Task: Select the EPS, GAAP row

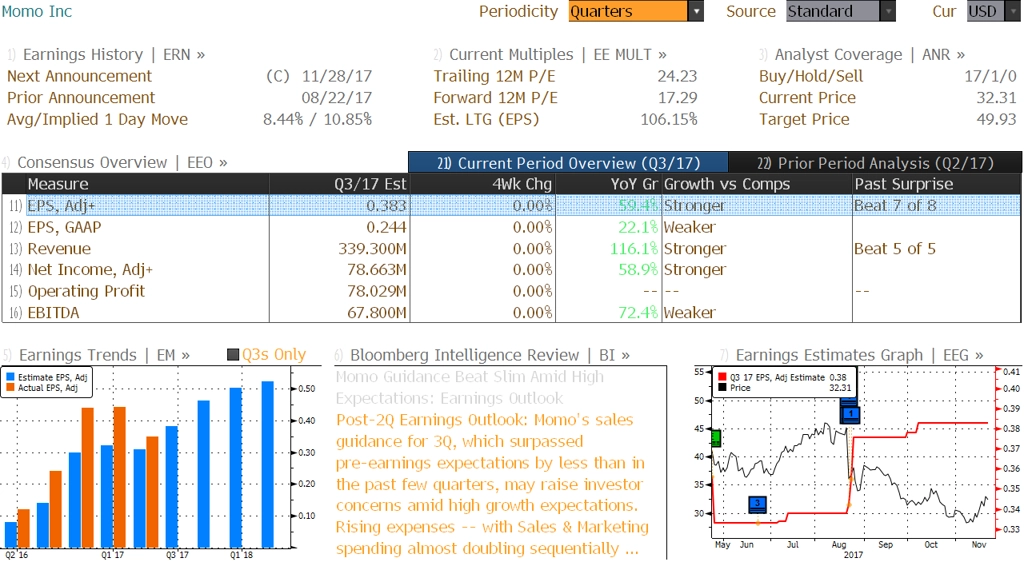Action: (511, 227)
